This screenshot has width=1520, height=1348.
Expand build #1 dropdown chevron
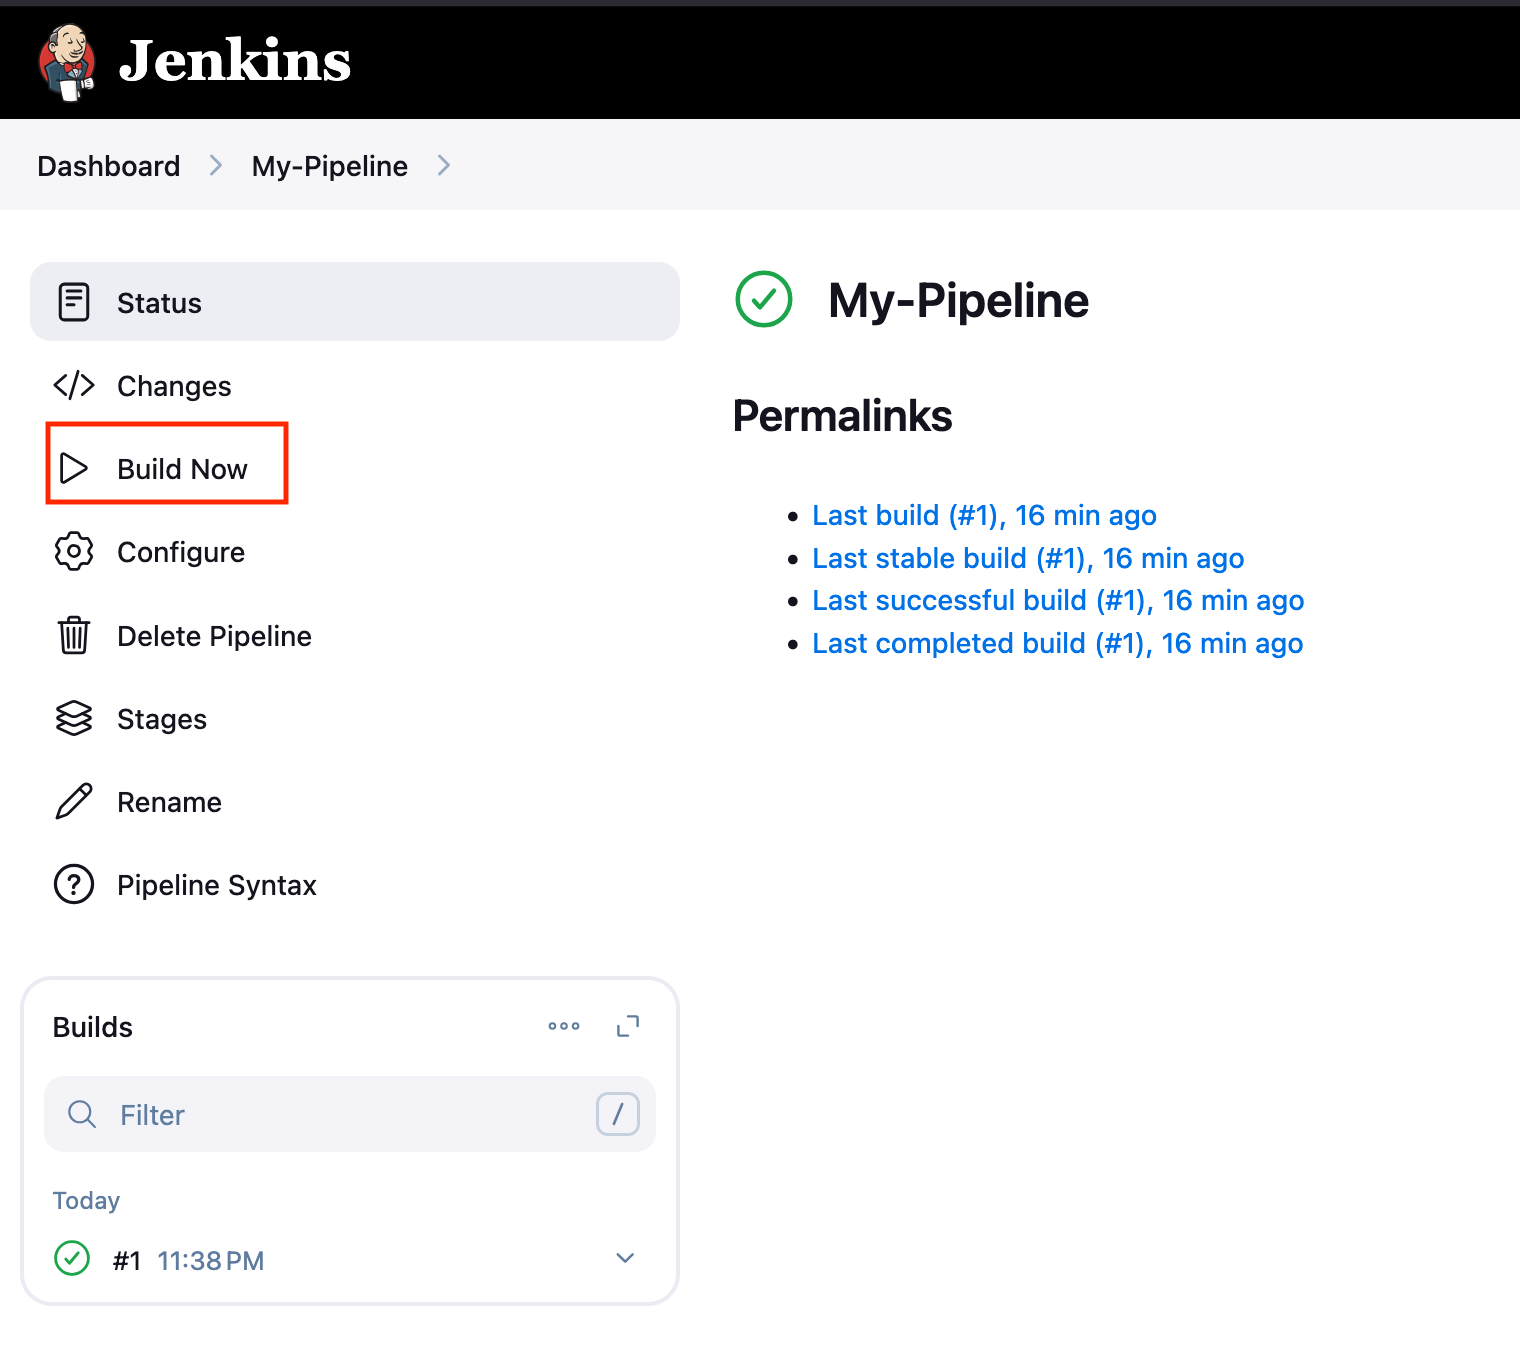click(x=625, y=1258)
